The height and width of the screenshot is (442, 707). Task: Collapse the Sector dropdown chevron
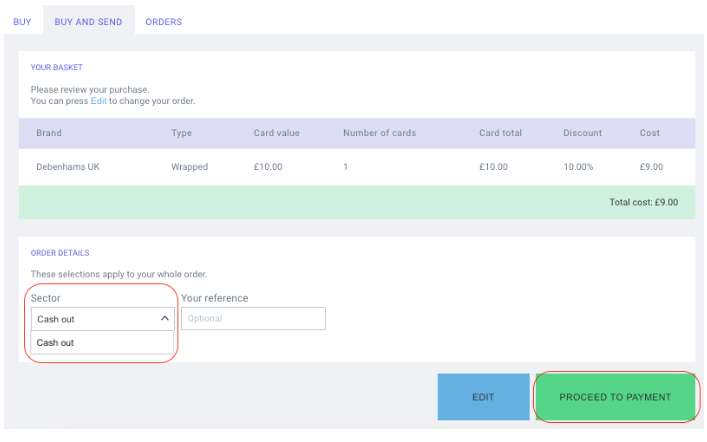[165, 318]
